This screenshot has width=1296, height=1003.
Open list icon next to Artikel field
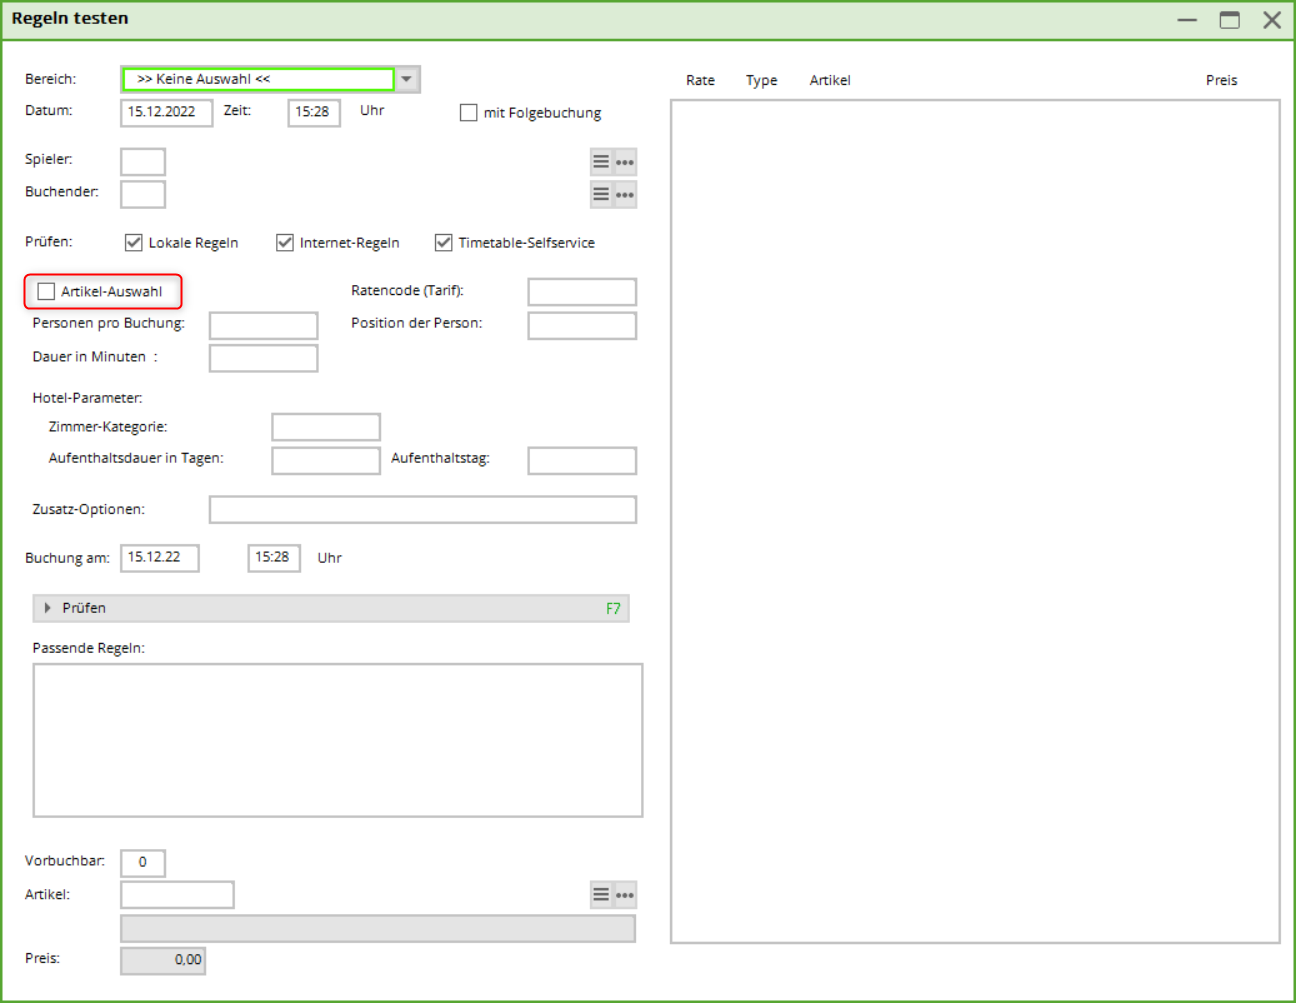coord(601,895)
